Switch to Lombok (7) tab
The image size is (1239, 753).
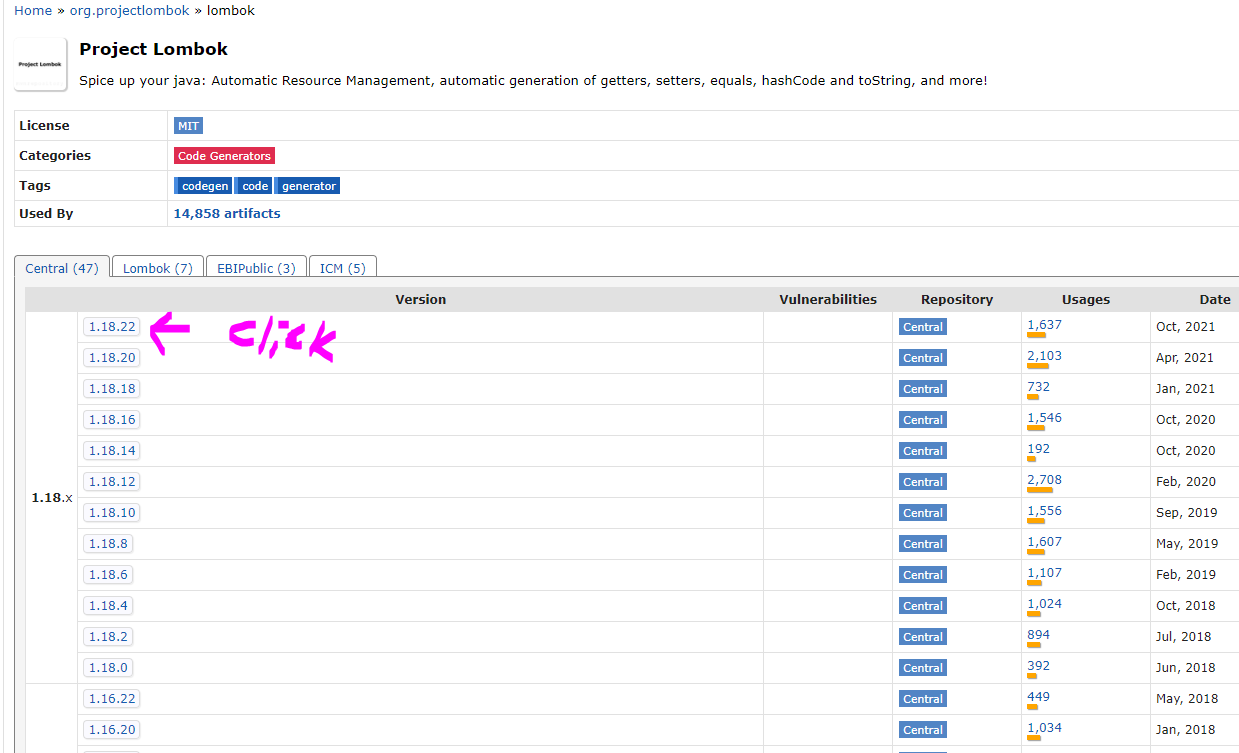click(158, 268)
